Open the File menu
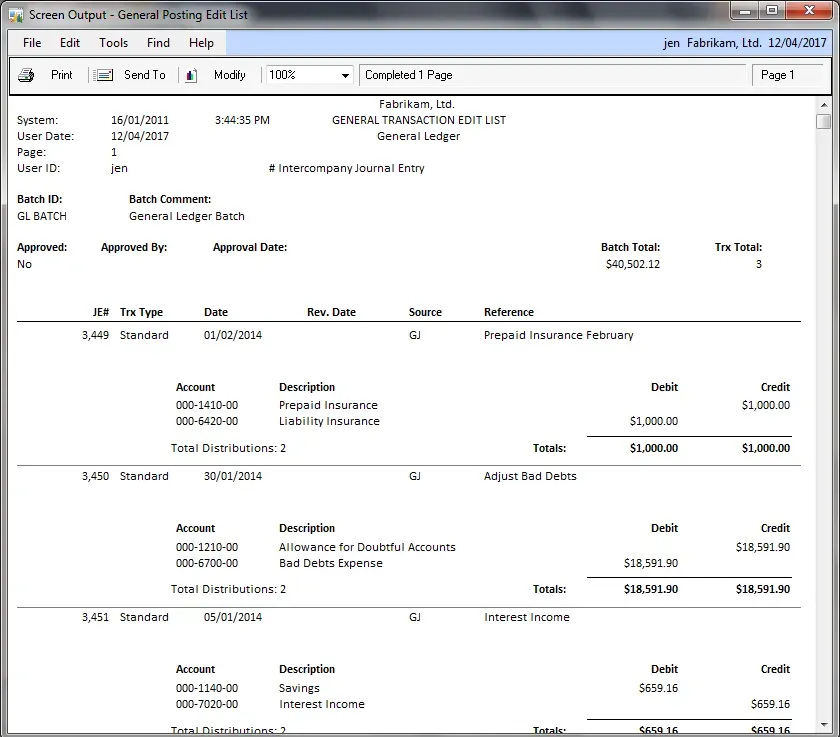The width and height of the screenshot is (840, 737). (32, 43)
